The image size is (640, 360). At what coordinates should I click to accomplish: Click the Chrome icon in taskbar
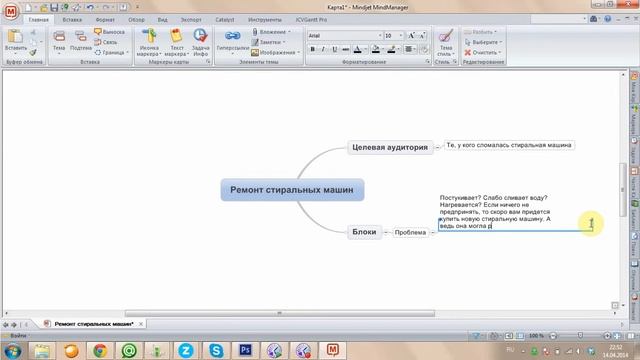pyautogui.click(x=100, y=350)
